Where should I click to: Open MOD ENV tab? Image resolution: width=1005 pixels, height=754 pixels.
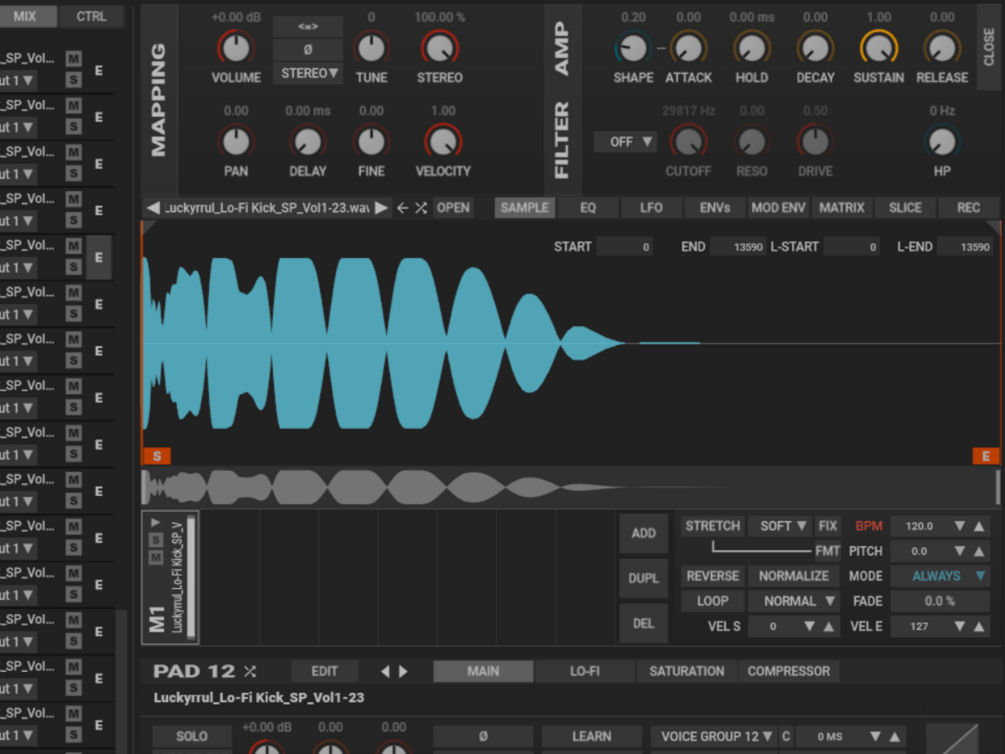pyautogui.click(x=778, y=208)
